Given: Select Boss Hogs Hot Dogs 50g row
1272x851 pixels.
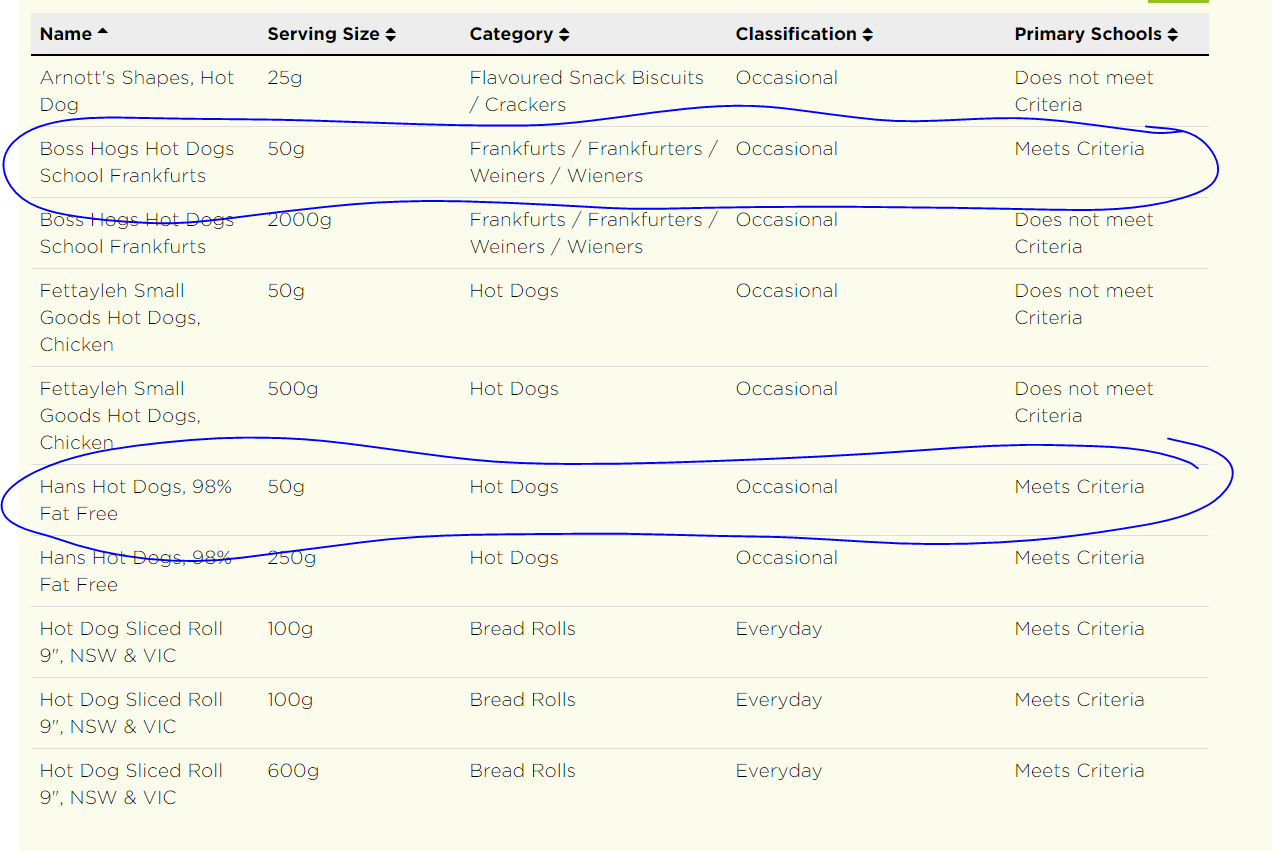Looking at the screenshot, I should (620, 162).
